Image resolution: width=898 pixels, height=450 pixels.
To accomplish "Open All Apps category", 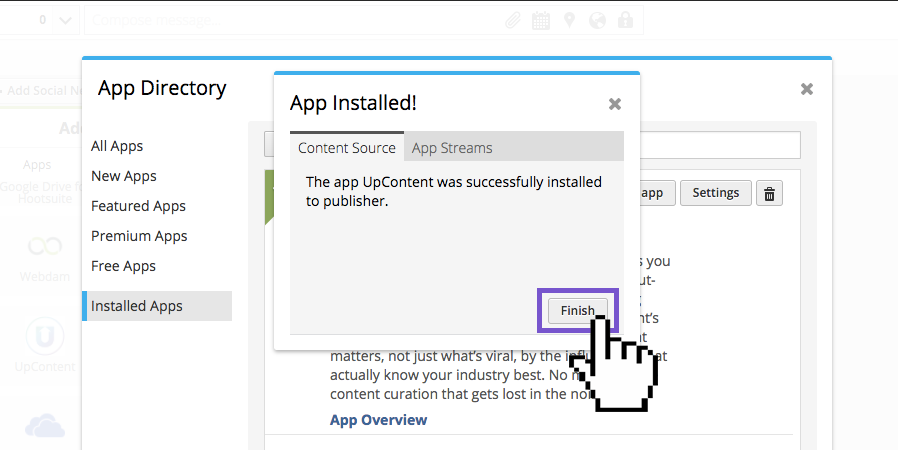I will click(x=117, y=146).
